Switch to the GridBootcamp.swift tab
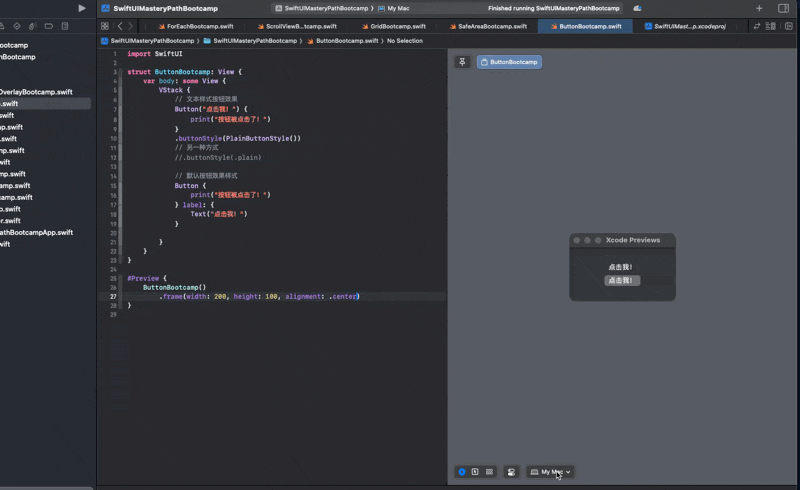Screen dimensions: 800x490 pos(397,26)
